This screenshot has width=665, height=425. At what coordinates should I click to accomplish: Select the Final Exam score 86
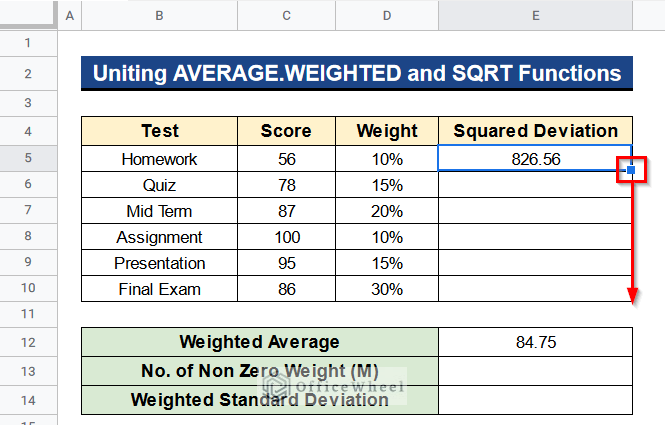click(287, 289)
